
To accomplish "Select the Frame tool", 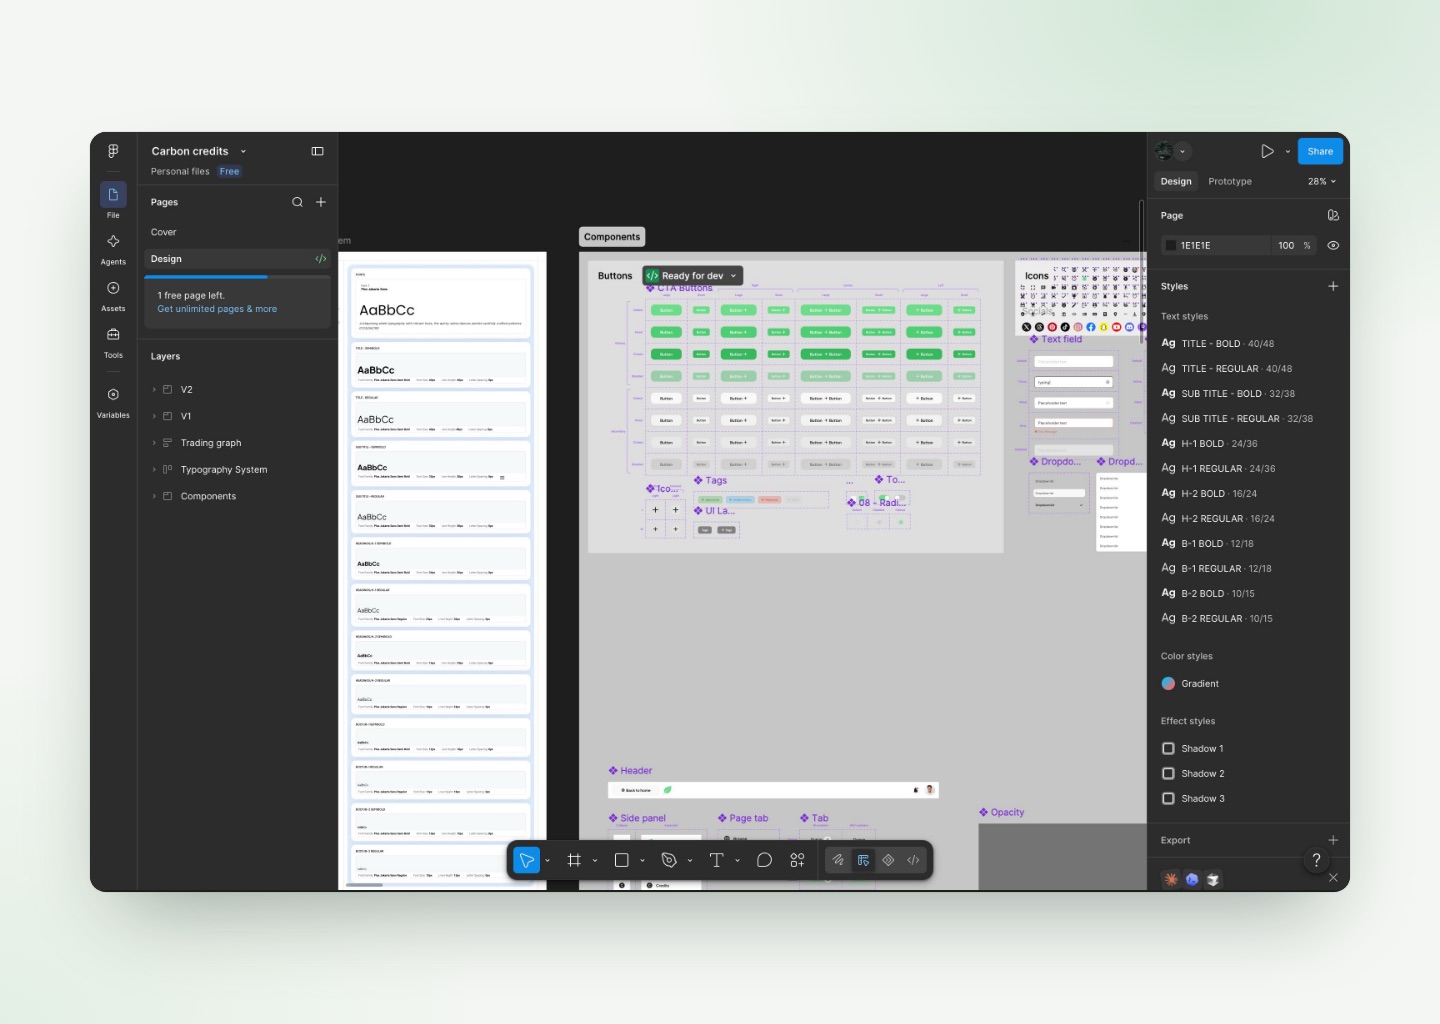I will coord(574,860).
